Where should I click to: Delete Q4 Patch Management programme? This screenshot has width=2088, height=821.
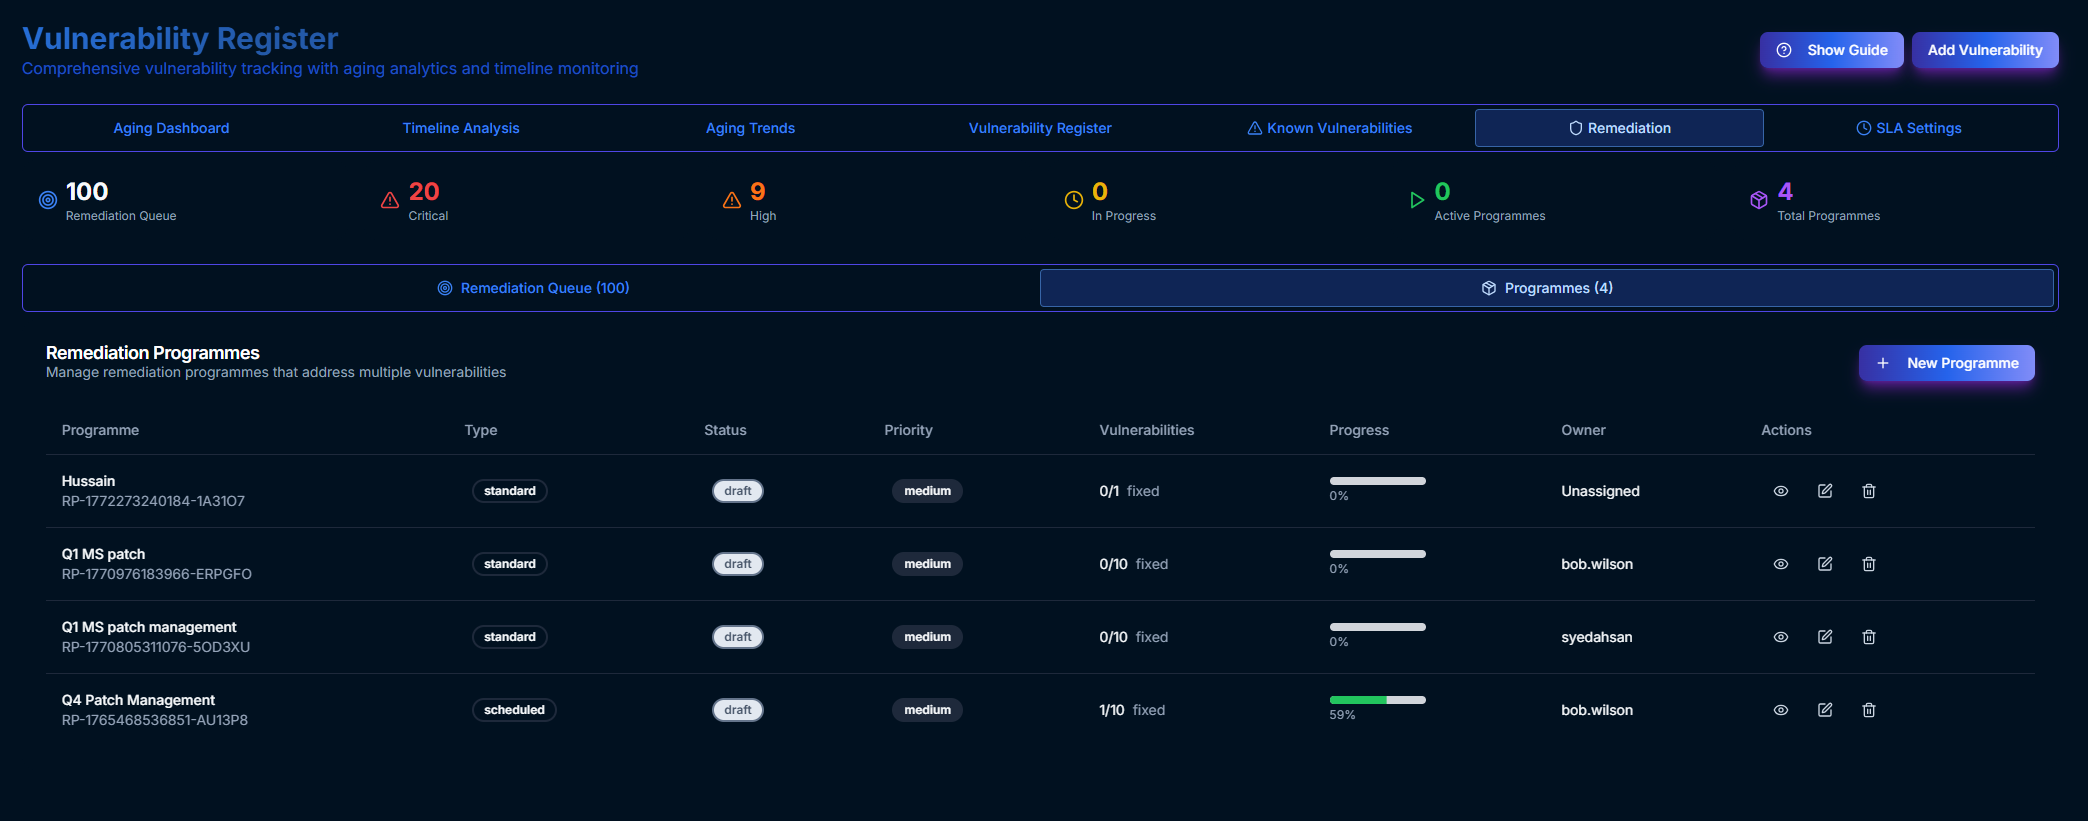pyautogui.click(x=1869, y=710)
